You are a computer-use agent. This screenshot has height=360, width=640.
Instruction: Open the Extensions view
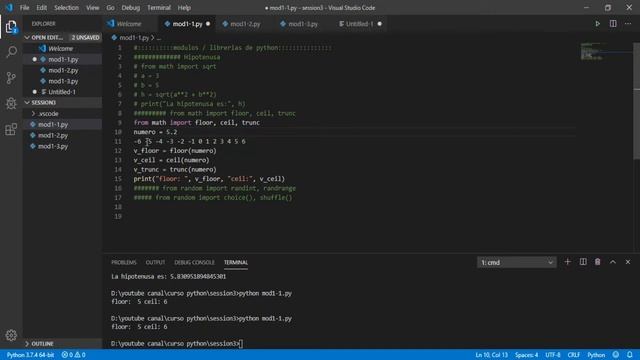point(11,129)
